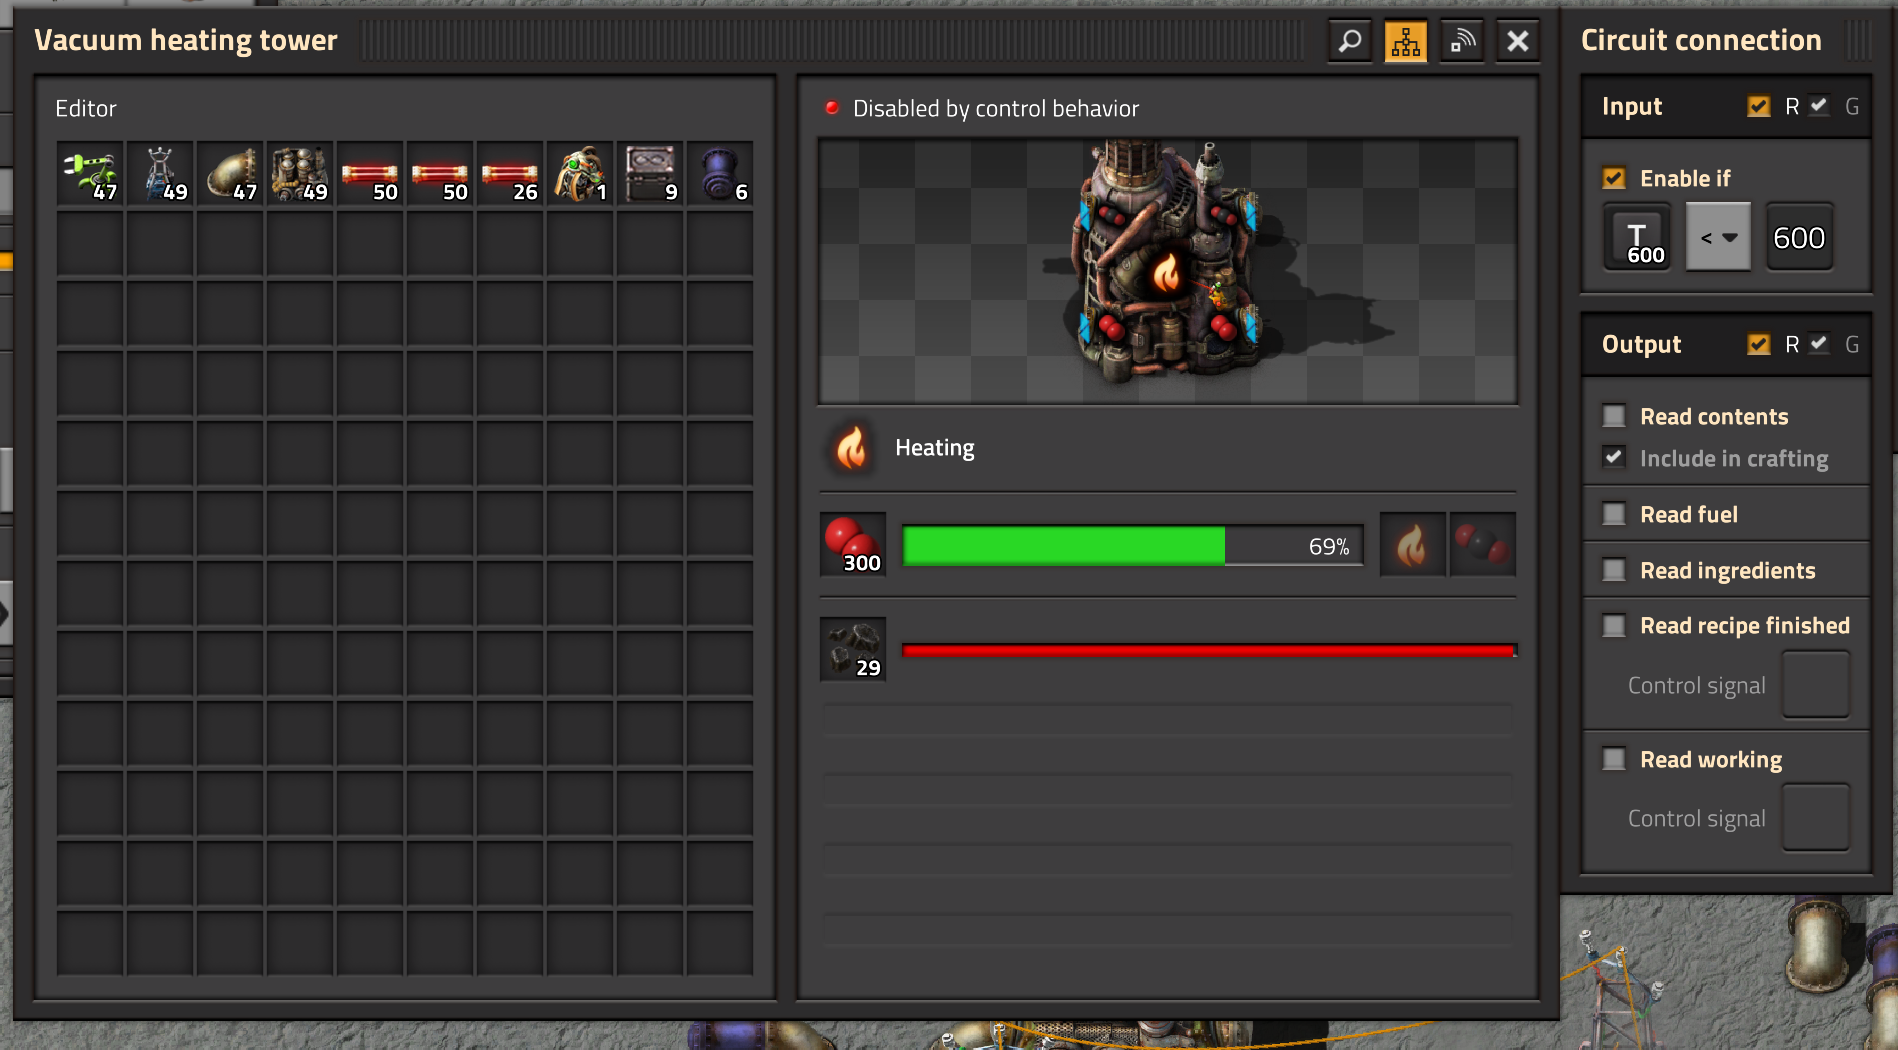Image resolution: width=1898 pixels, height=1050 pixels.
Task: Enable the Read ingredients checkbox
Action: point(1614,570)
